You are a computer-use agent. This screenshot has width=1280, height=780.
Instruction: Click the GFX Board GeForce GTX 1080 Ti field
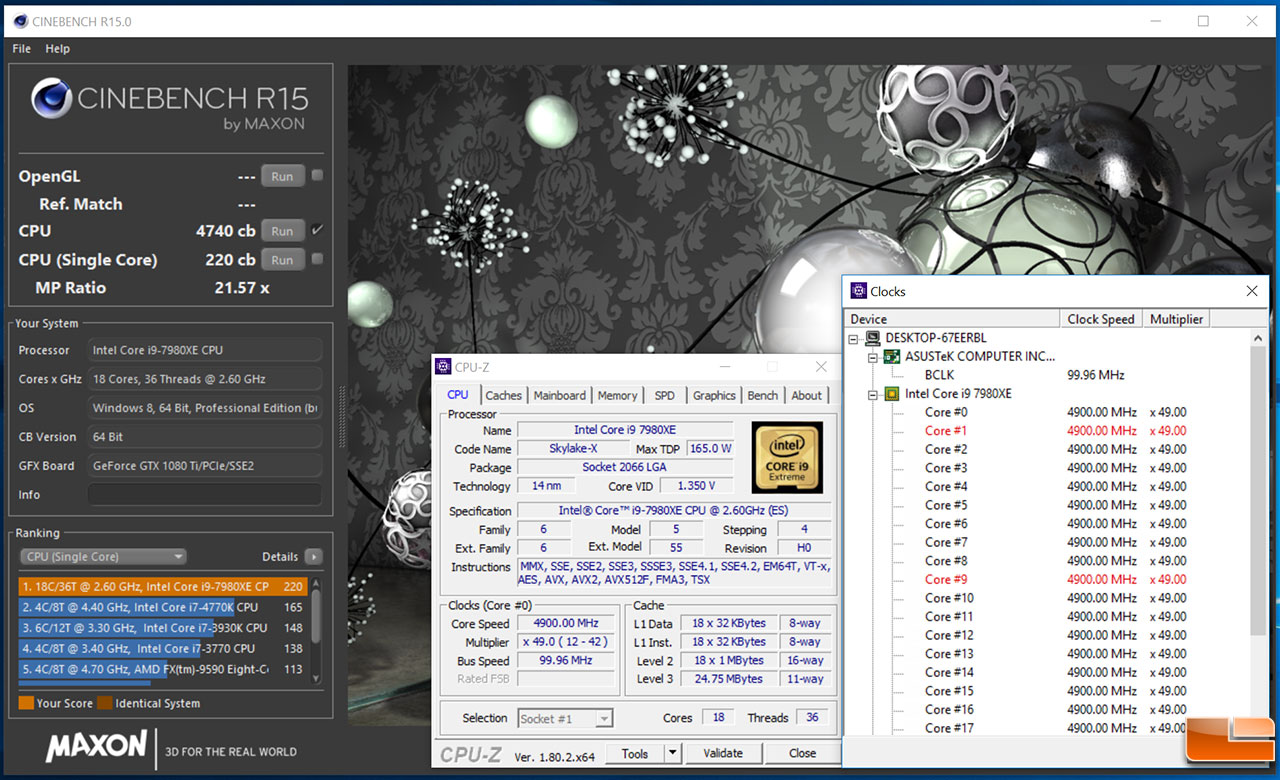tap(205, 465)
